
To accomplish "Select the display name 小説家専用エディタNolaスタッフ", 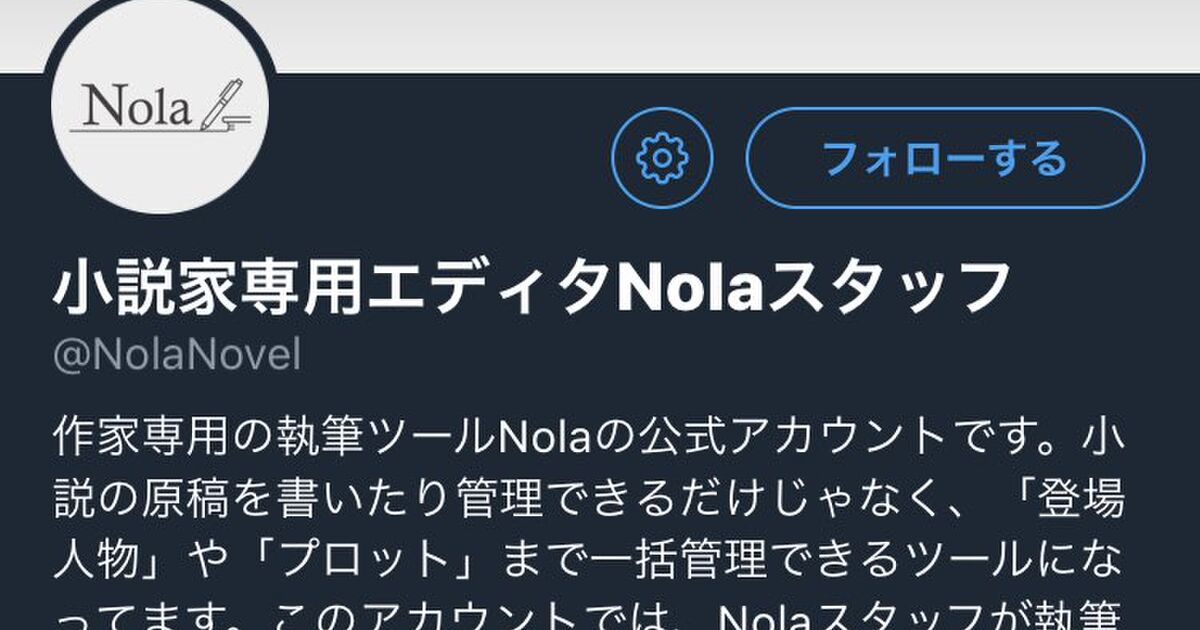I will coord(534,288).
